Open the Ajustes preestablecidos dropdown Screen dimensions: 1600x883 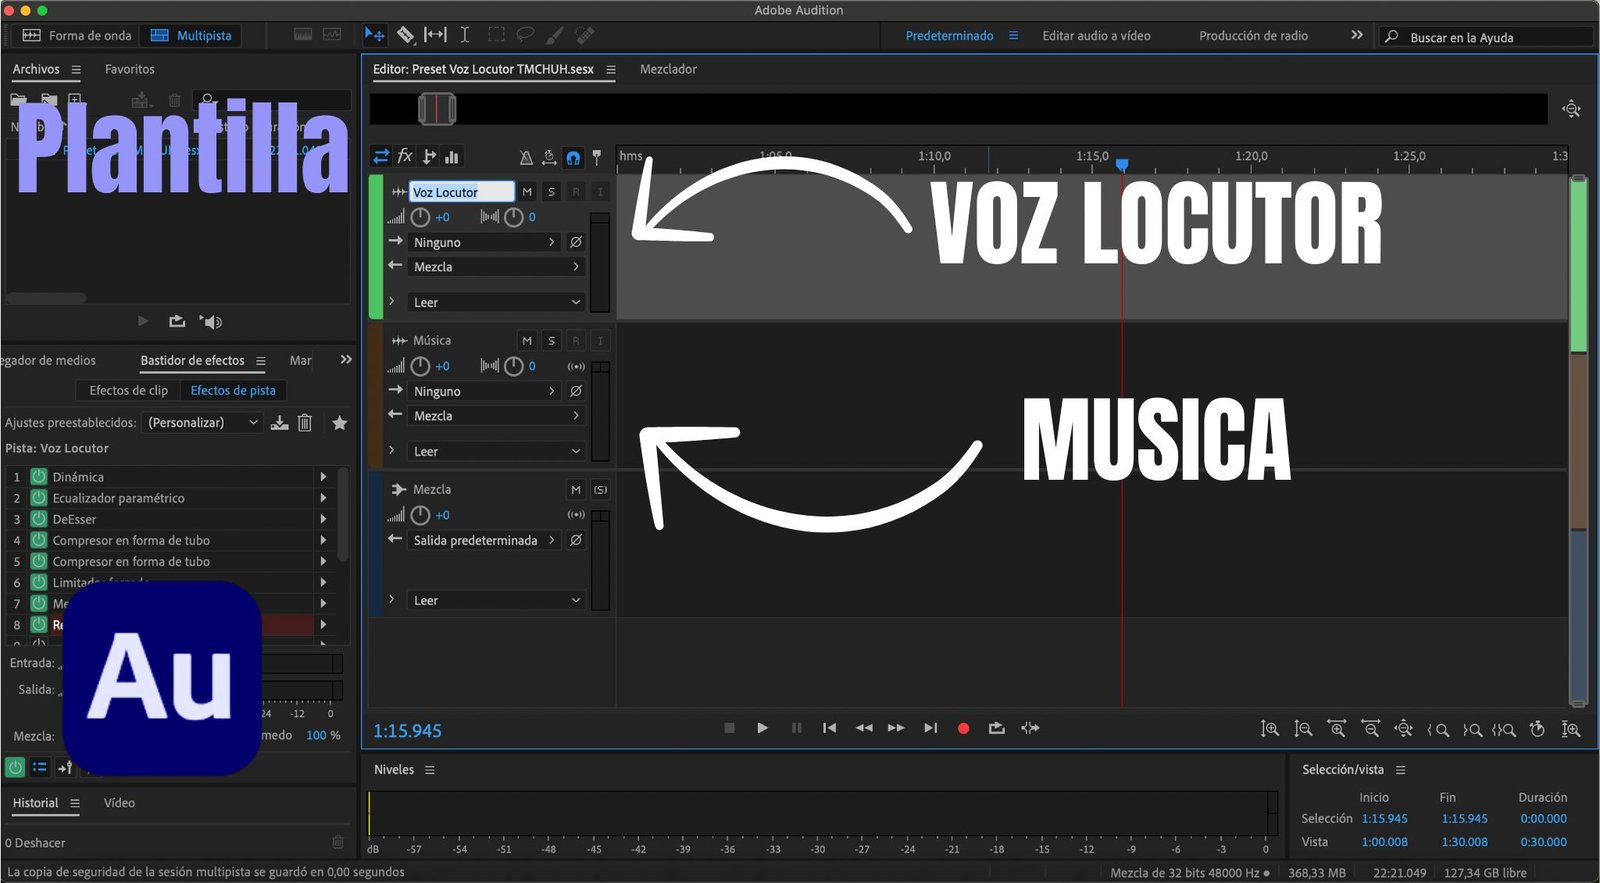click(x=202, y=423)
